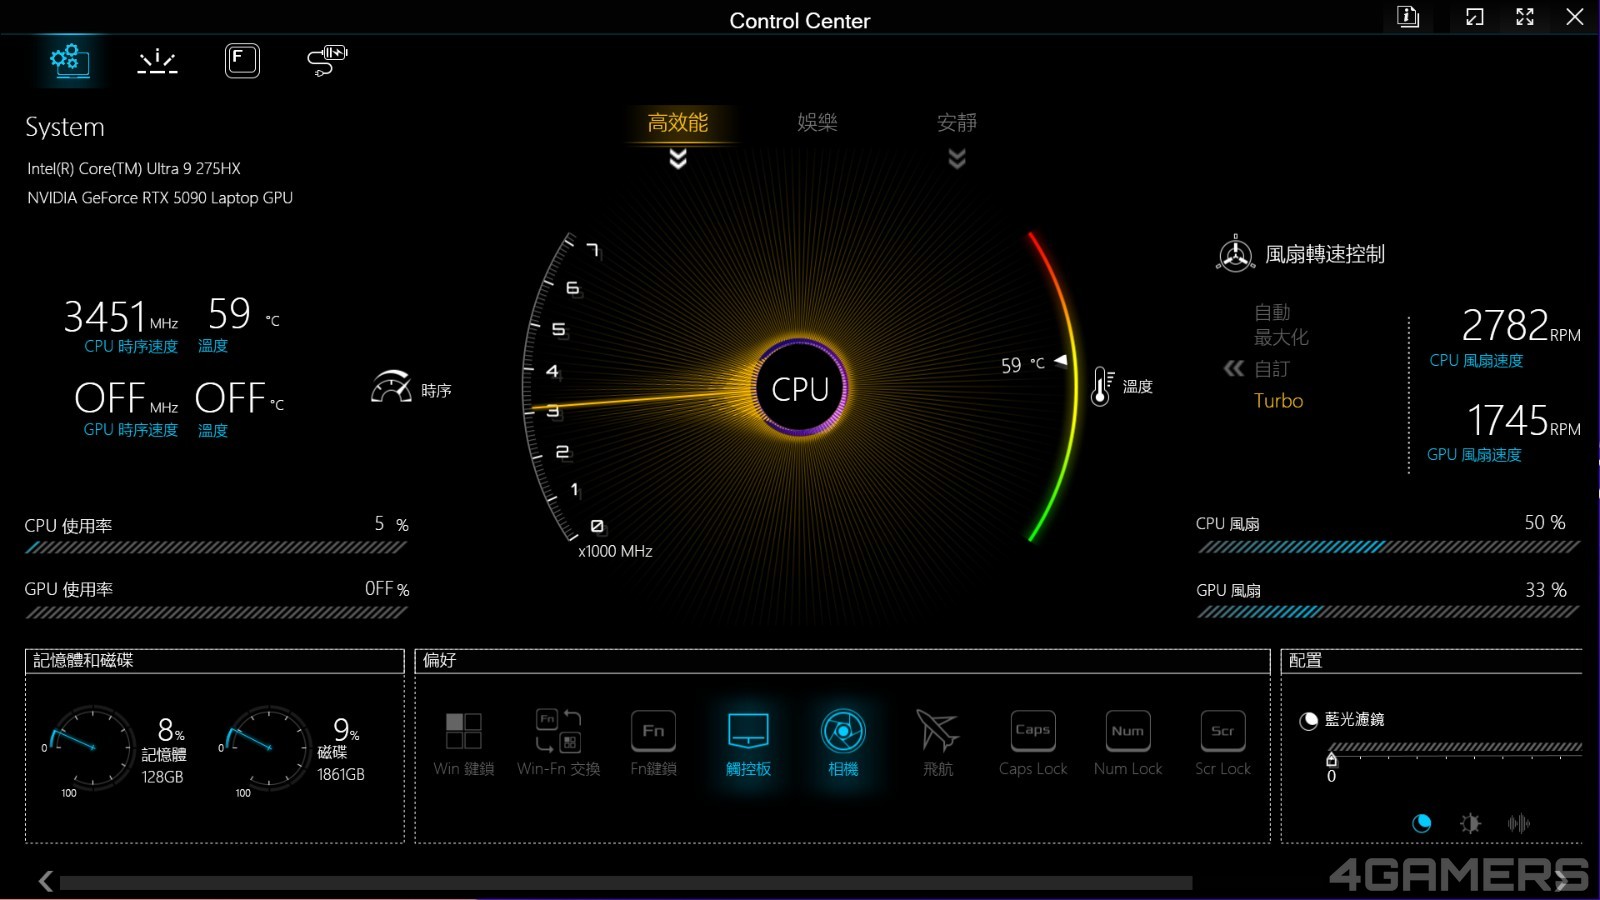Select the blue light filter moon icon
This screenshot has width=1600, height=900.
click(1421, 823)
